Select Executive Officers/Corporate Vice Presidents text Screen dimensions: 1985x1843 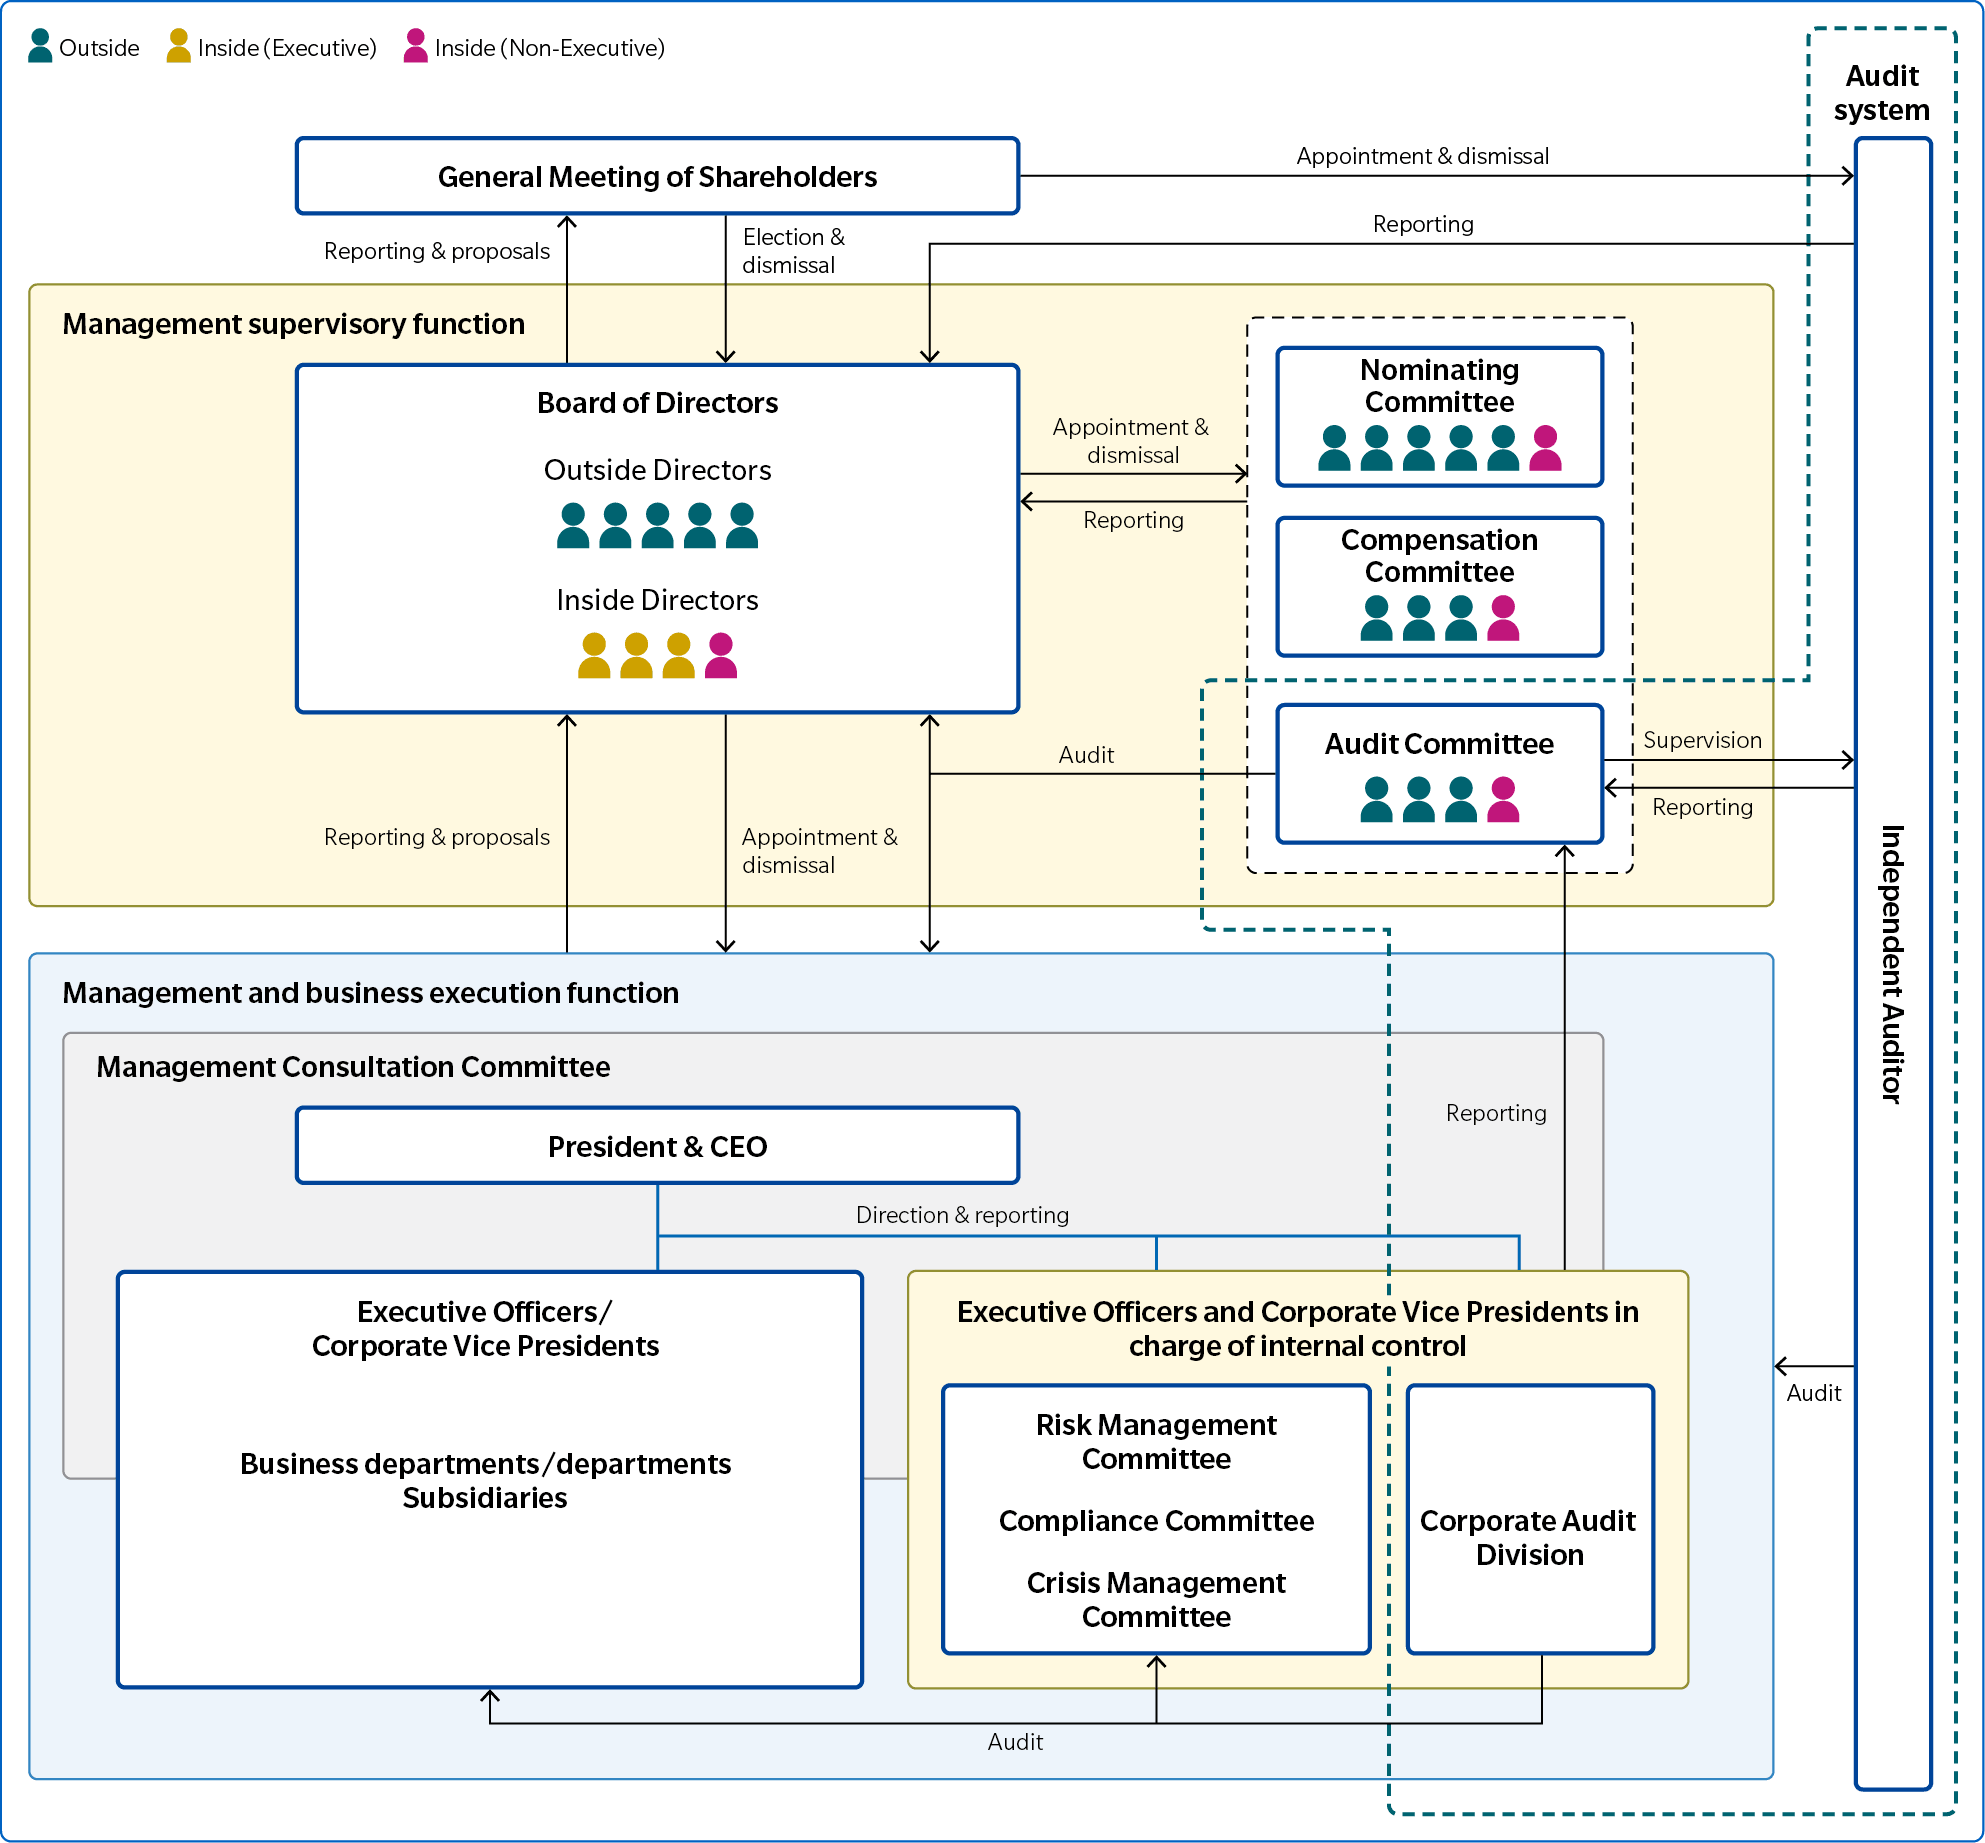click(485, 1329)
